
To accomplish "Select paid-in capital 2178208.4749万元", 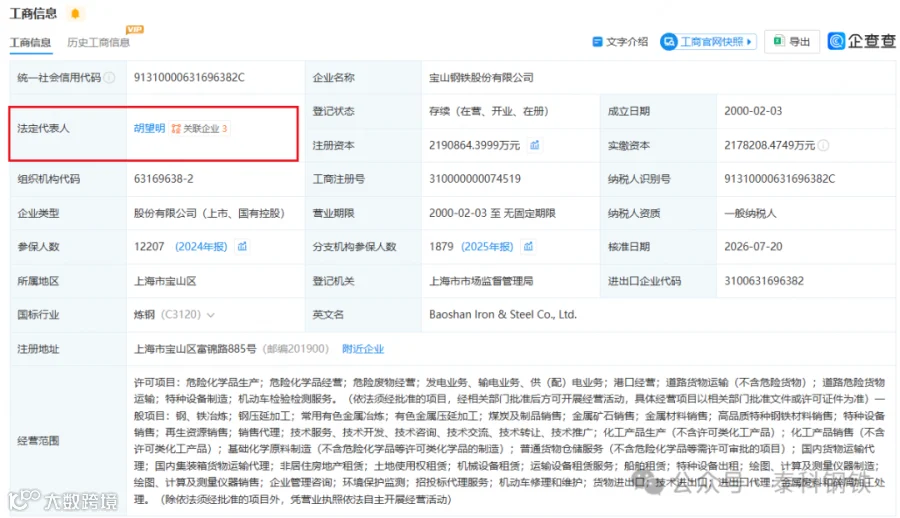I will pos(769,145).
